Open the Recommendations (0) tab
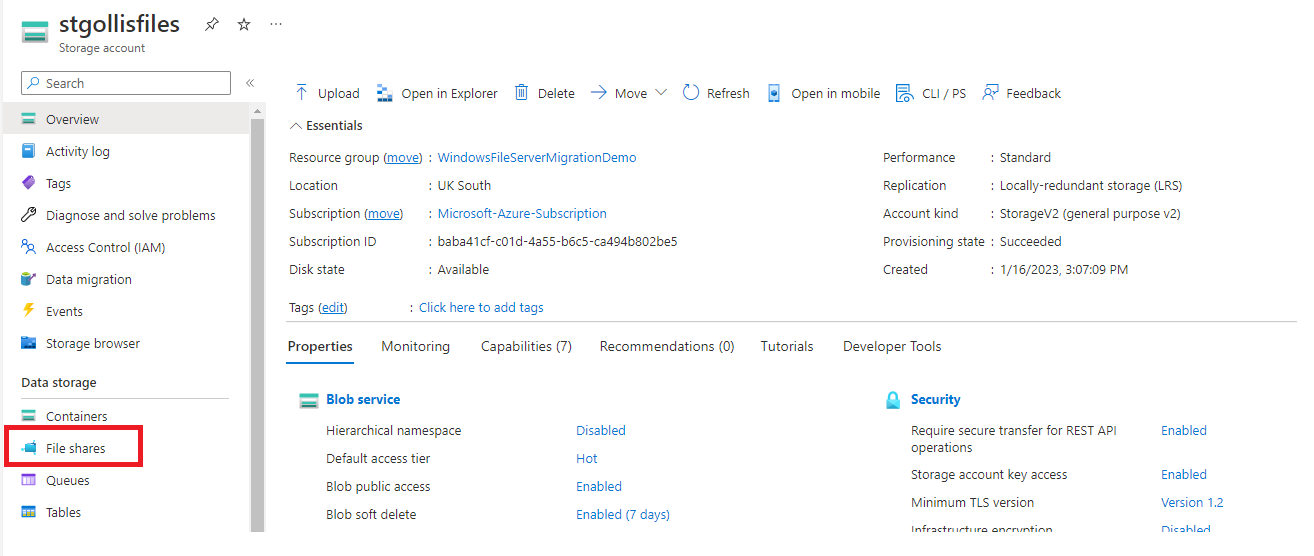 click(667, 347)
